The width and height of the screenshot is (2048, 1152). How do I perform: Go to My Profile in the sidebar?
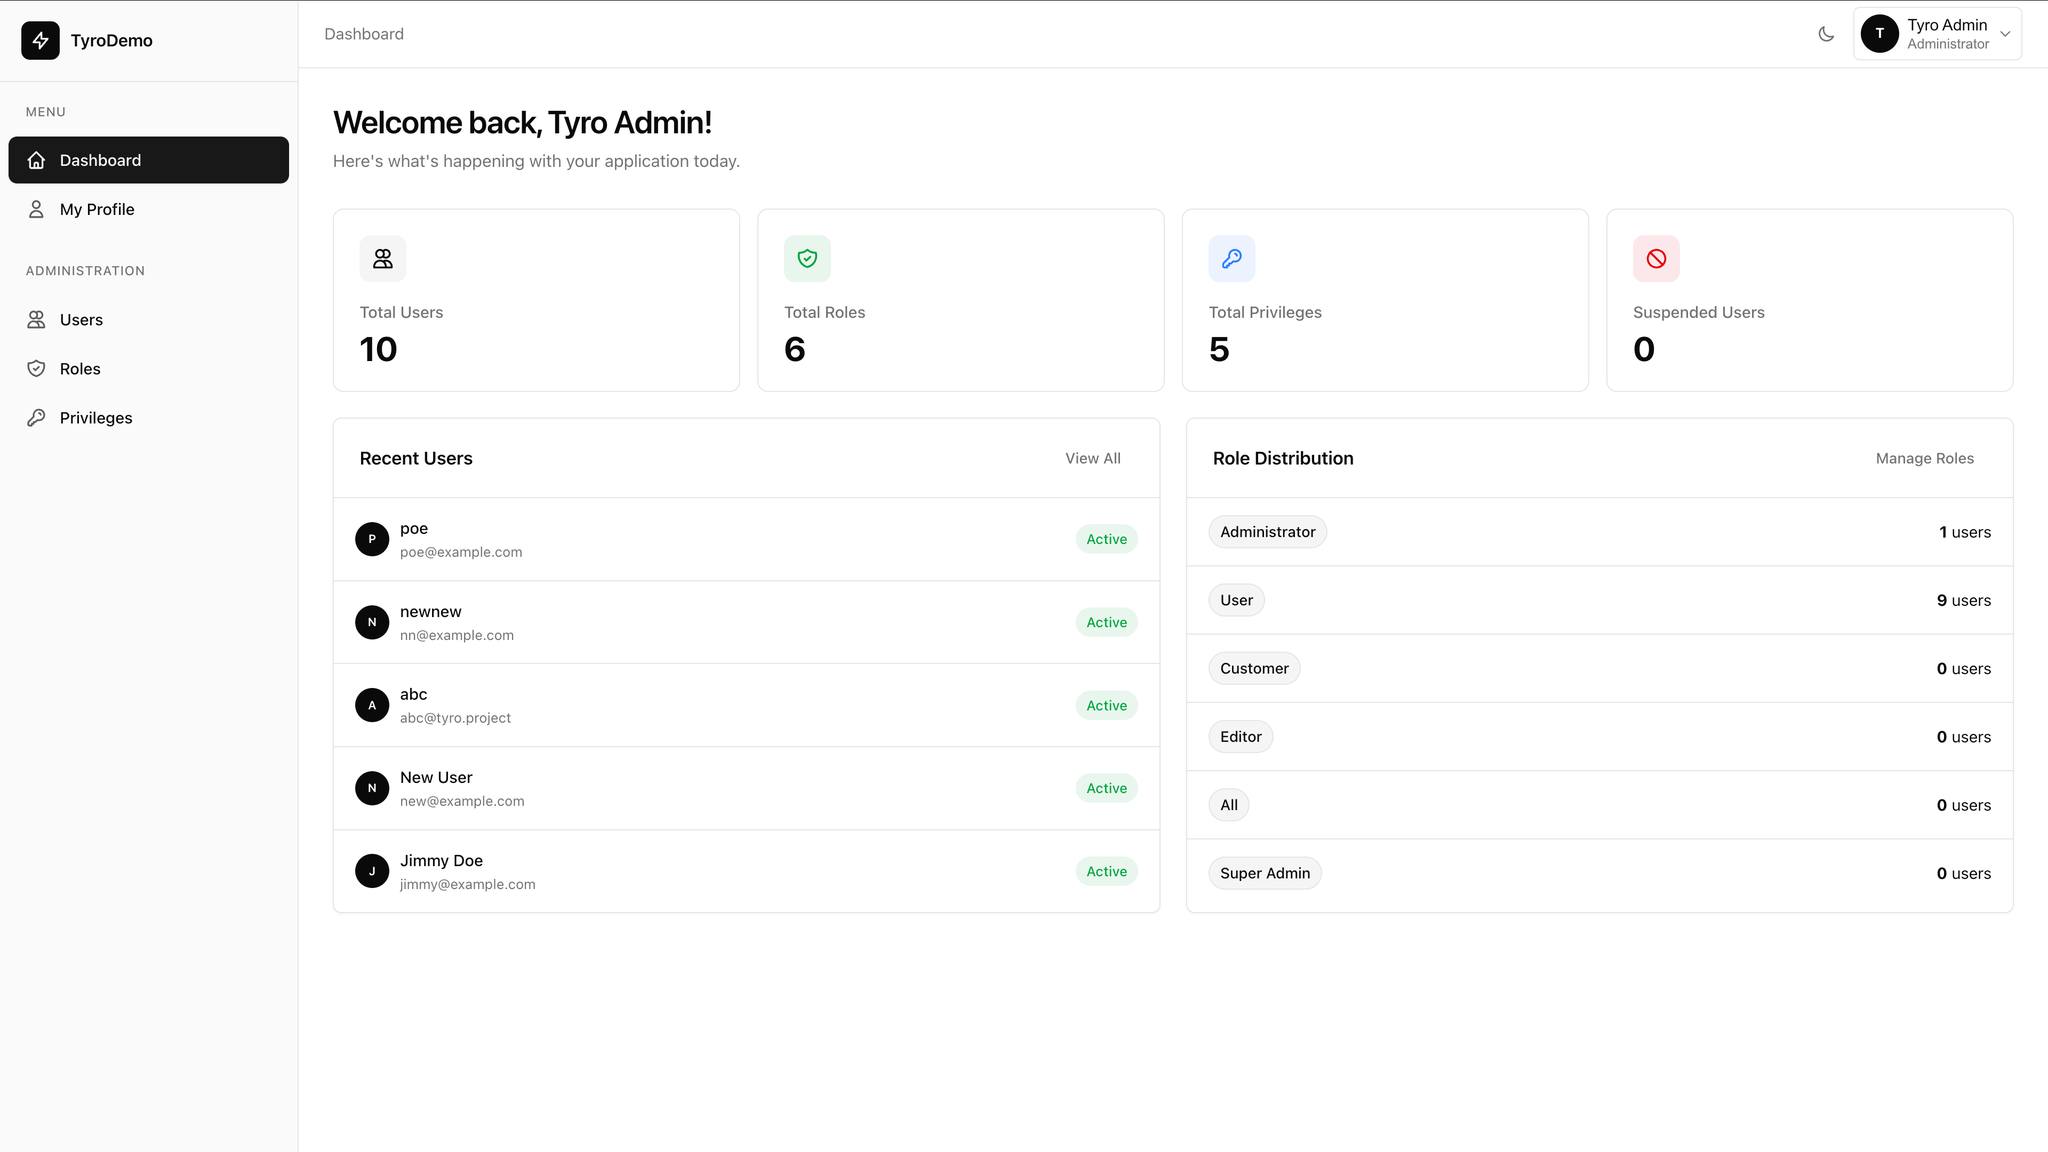tap(149, 209)
